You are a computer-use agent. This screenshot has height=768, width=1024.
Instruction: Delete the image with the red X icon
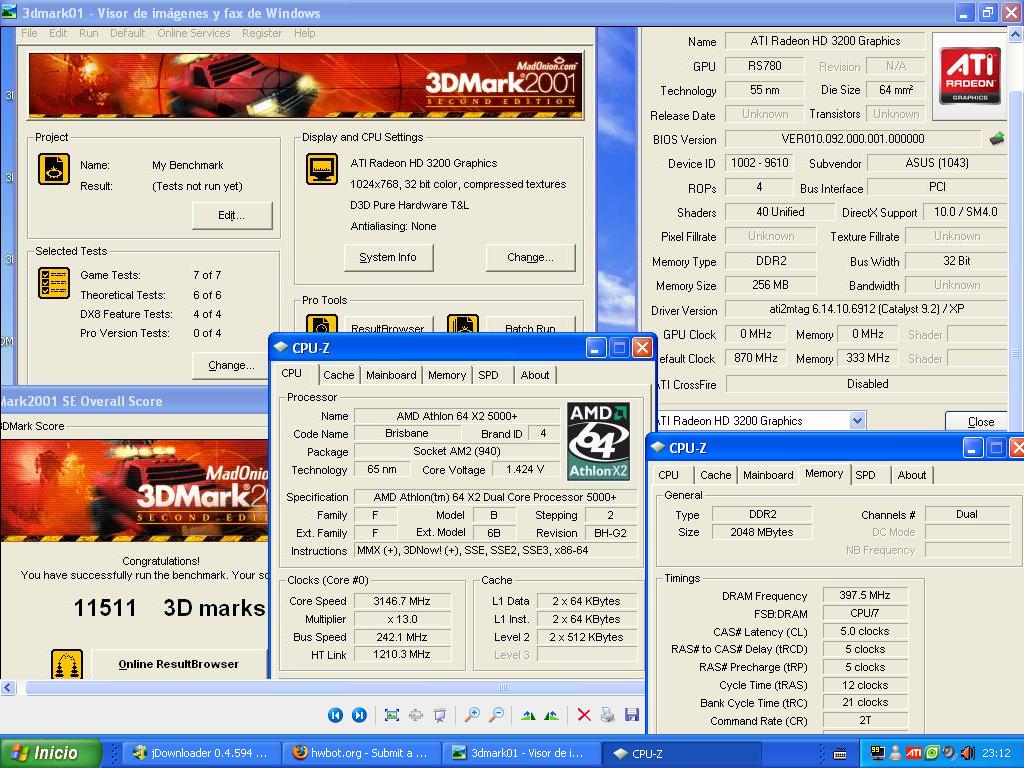[584, 715]
